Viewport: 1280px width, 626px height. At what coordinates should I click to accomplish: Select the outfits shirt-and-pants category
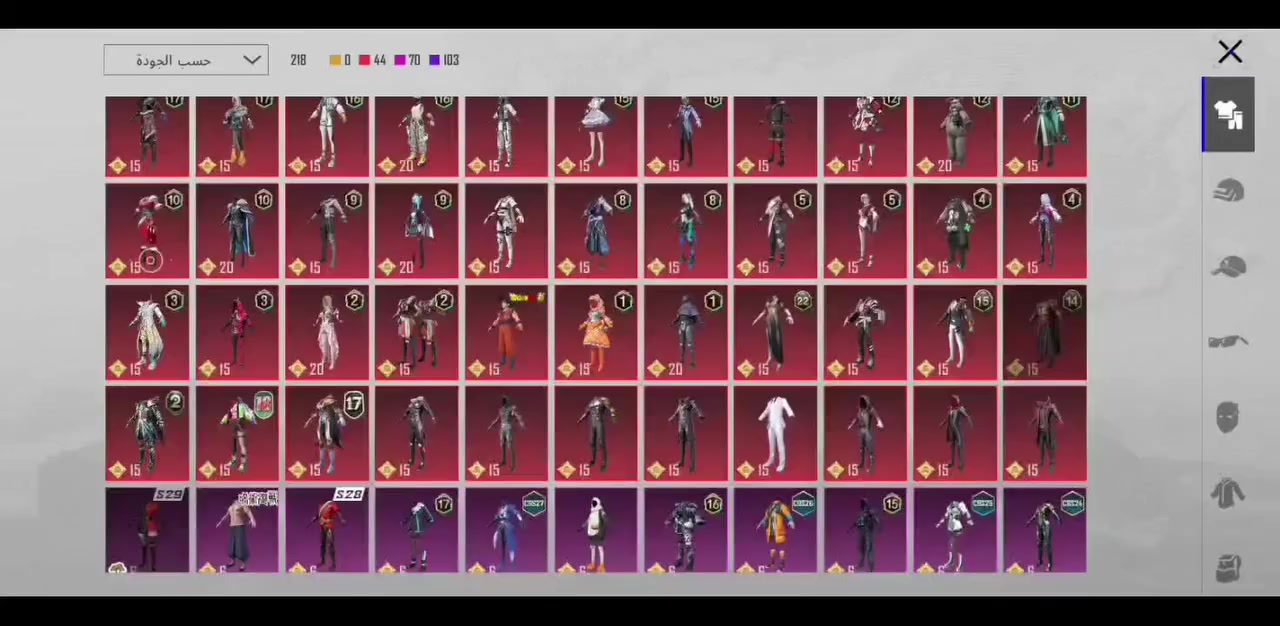(1228, 115)
